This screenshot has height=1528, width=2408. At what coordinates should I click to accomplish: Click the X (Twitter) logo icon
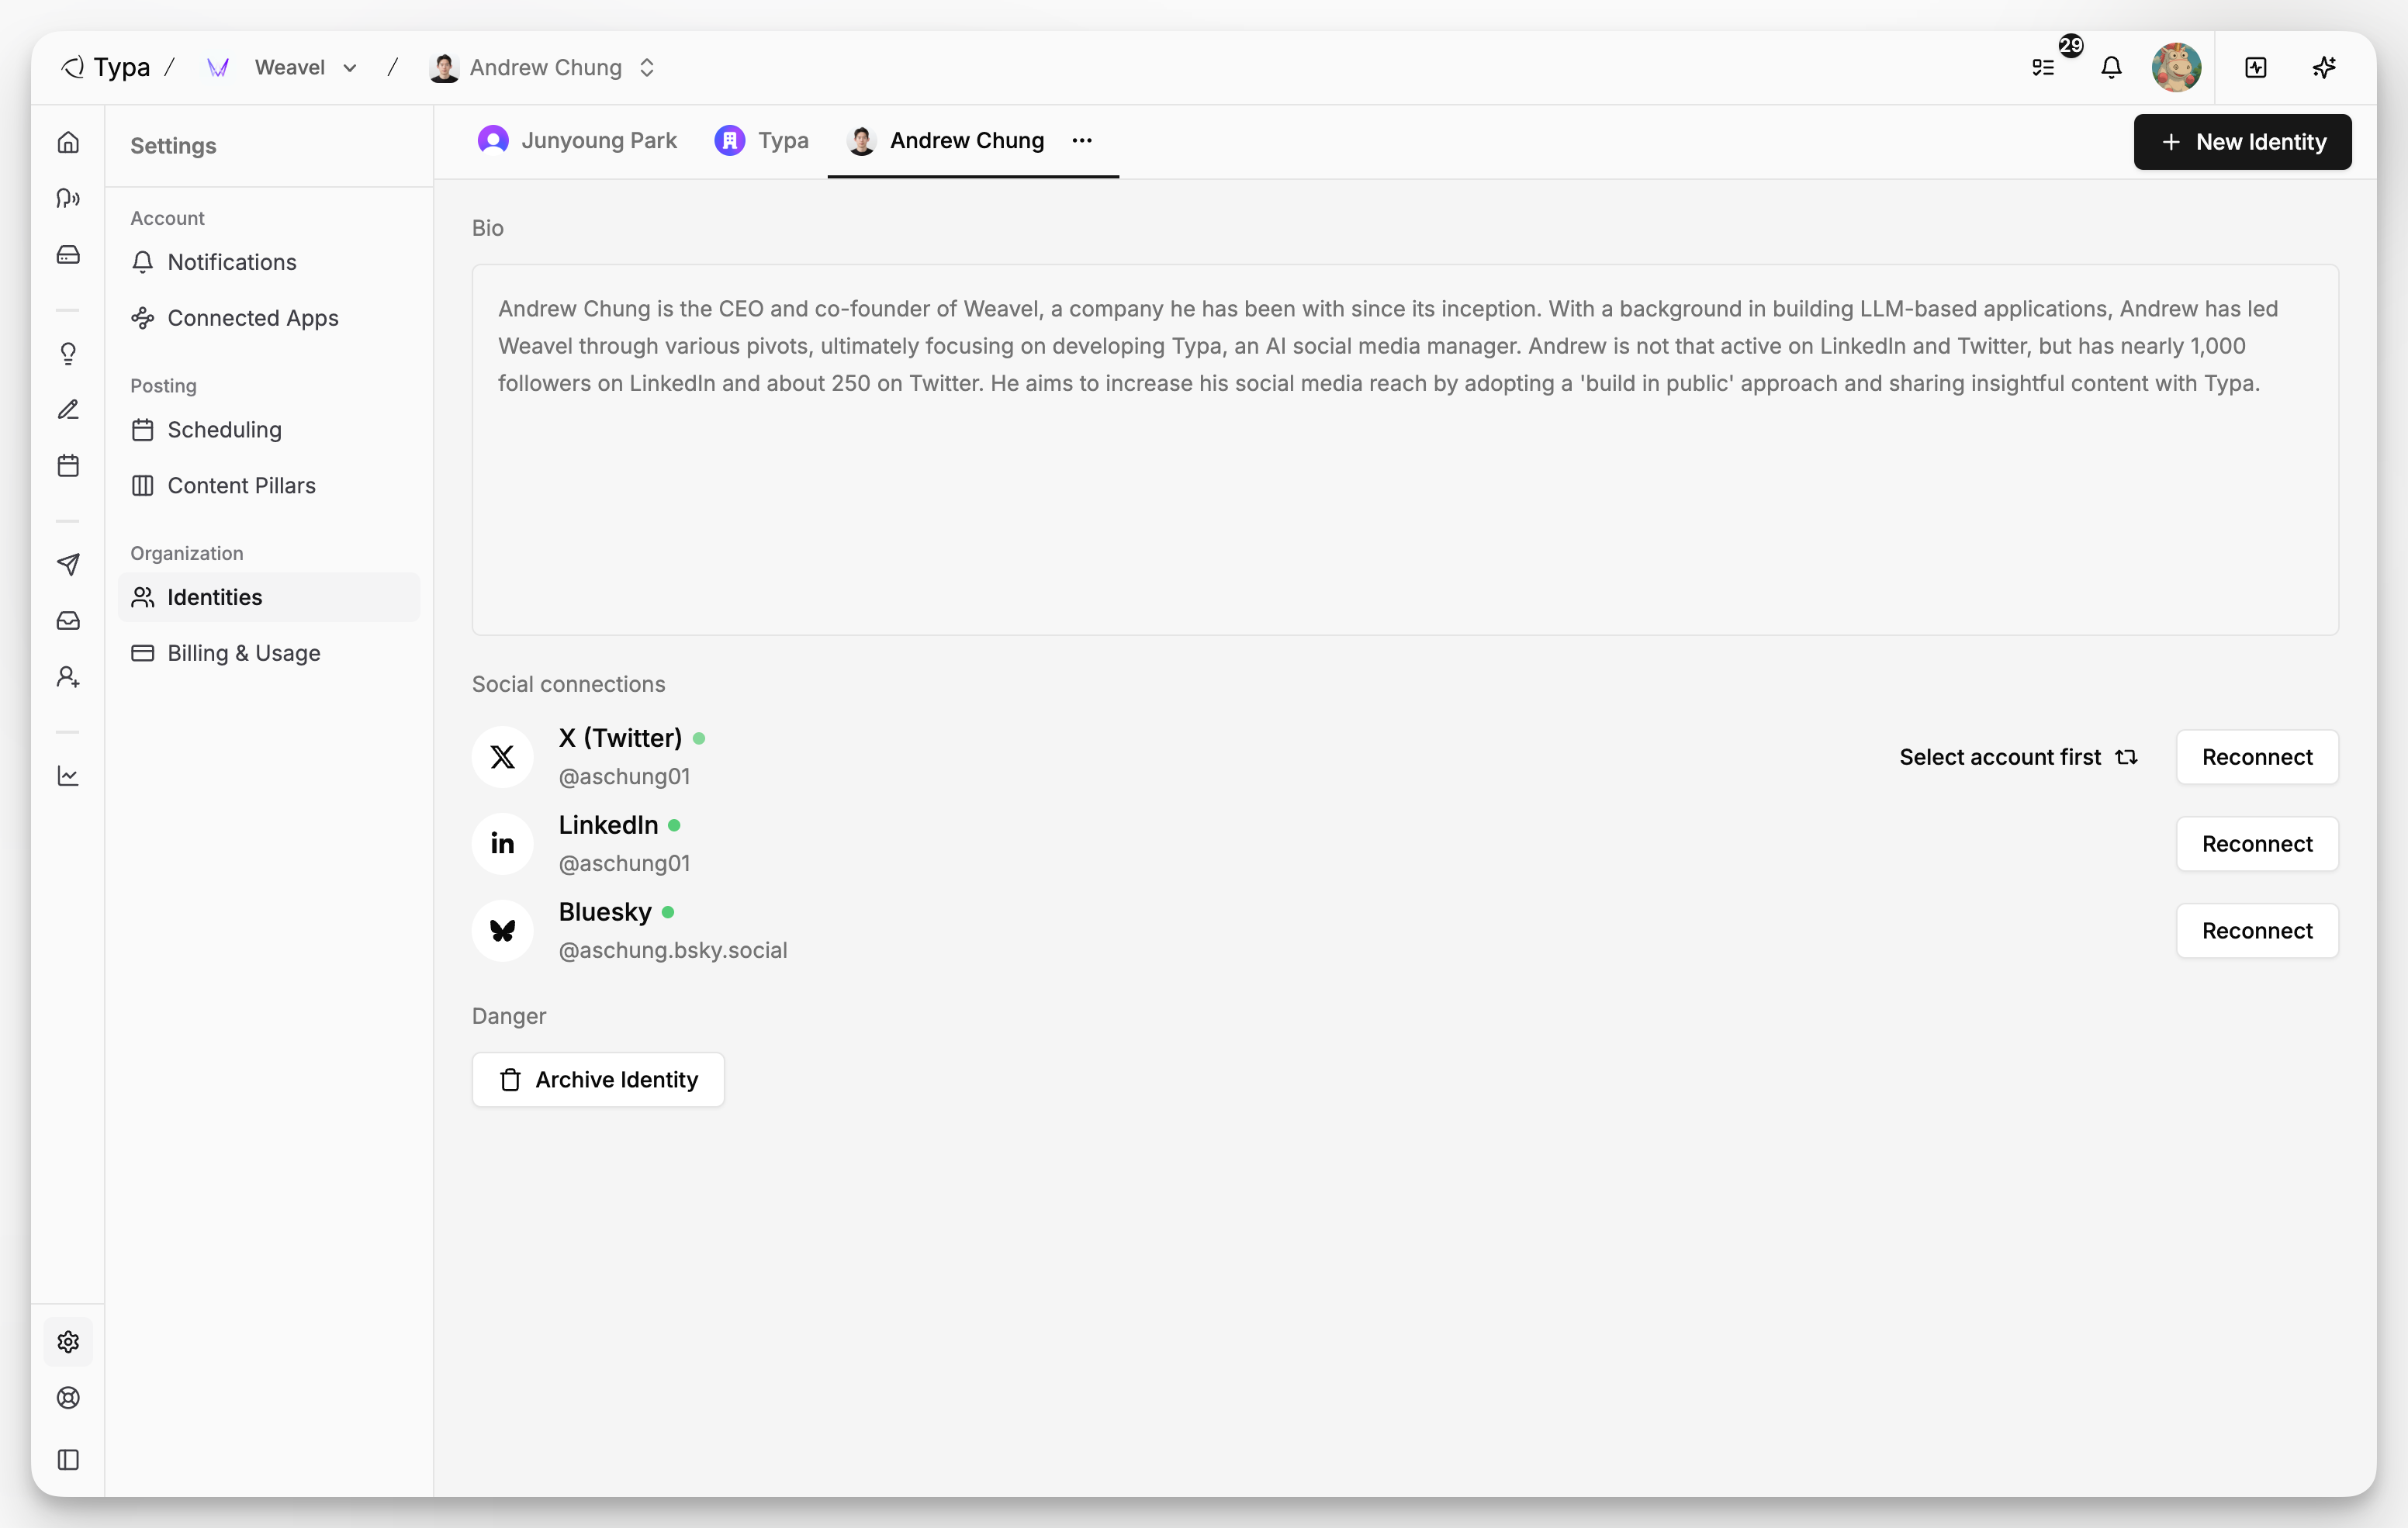(x=502, y=757)
